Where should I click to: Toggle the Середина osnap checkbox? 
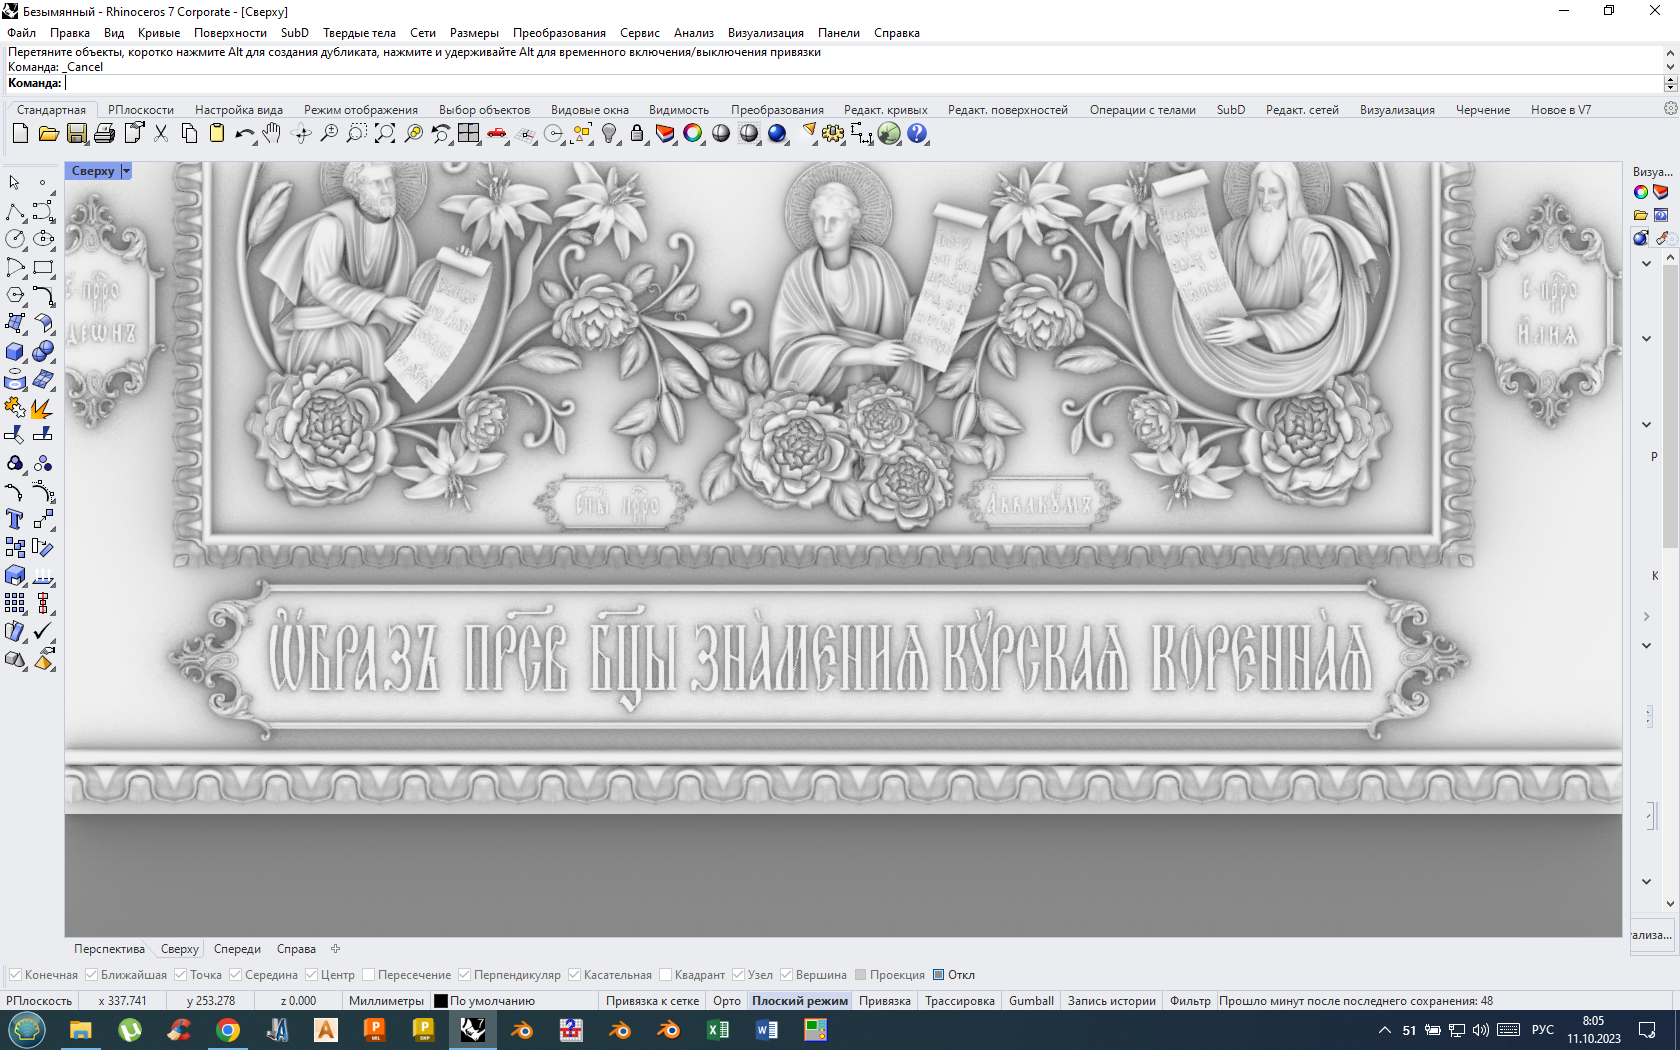coord(235,975)
